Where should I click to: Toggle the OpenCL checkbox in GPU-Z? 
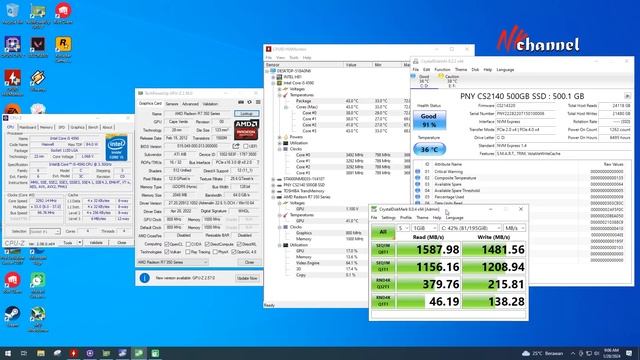tap(167, 244)
